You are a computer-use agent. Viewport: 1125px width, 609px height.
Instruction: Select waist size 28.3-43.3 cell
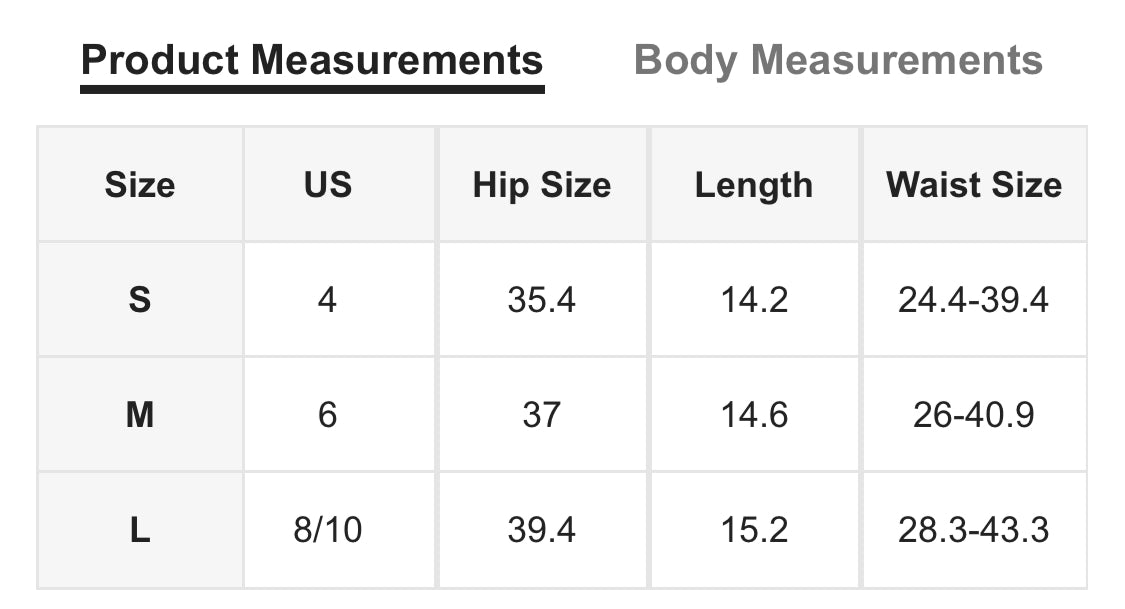[x=974, y=530]
